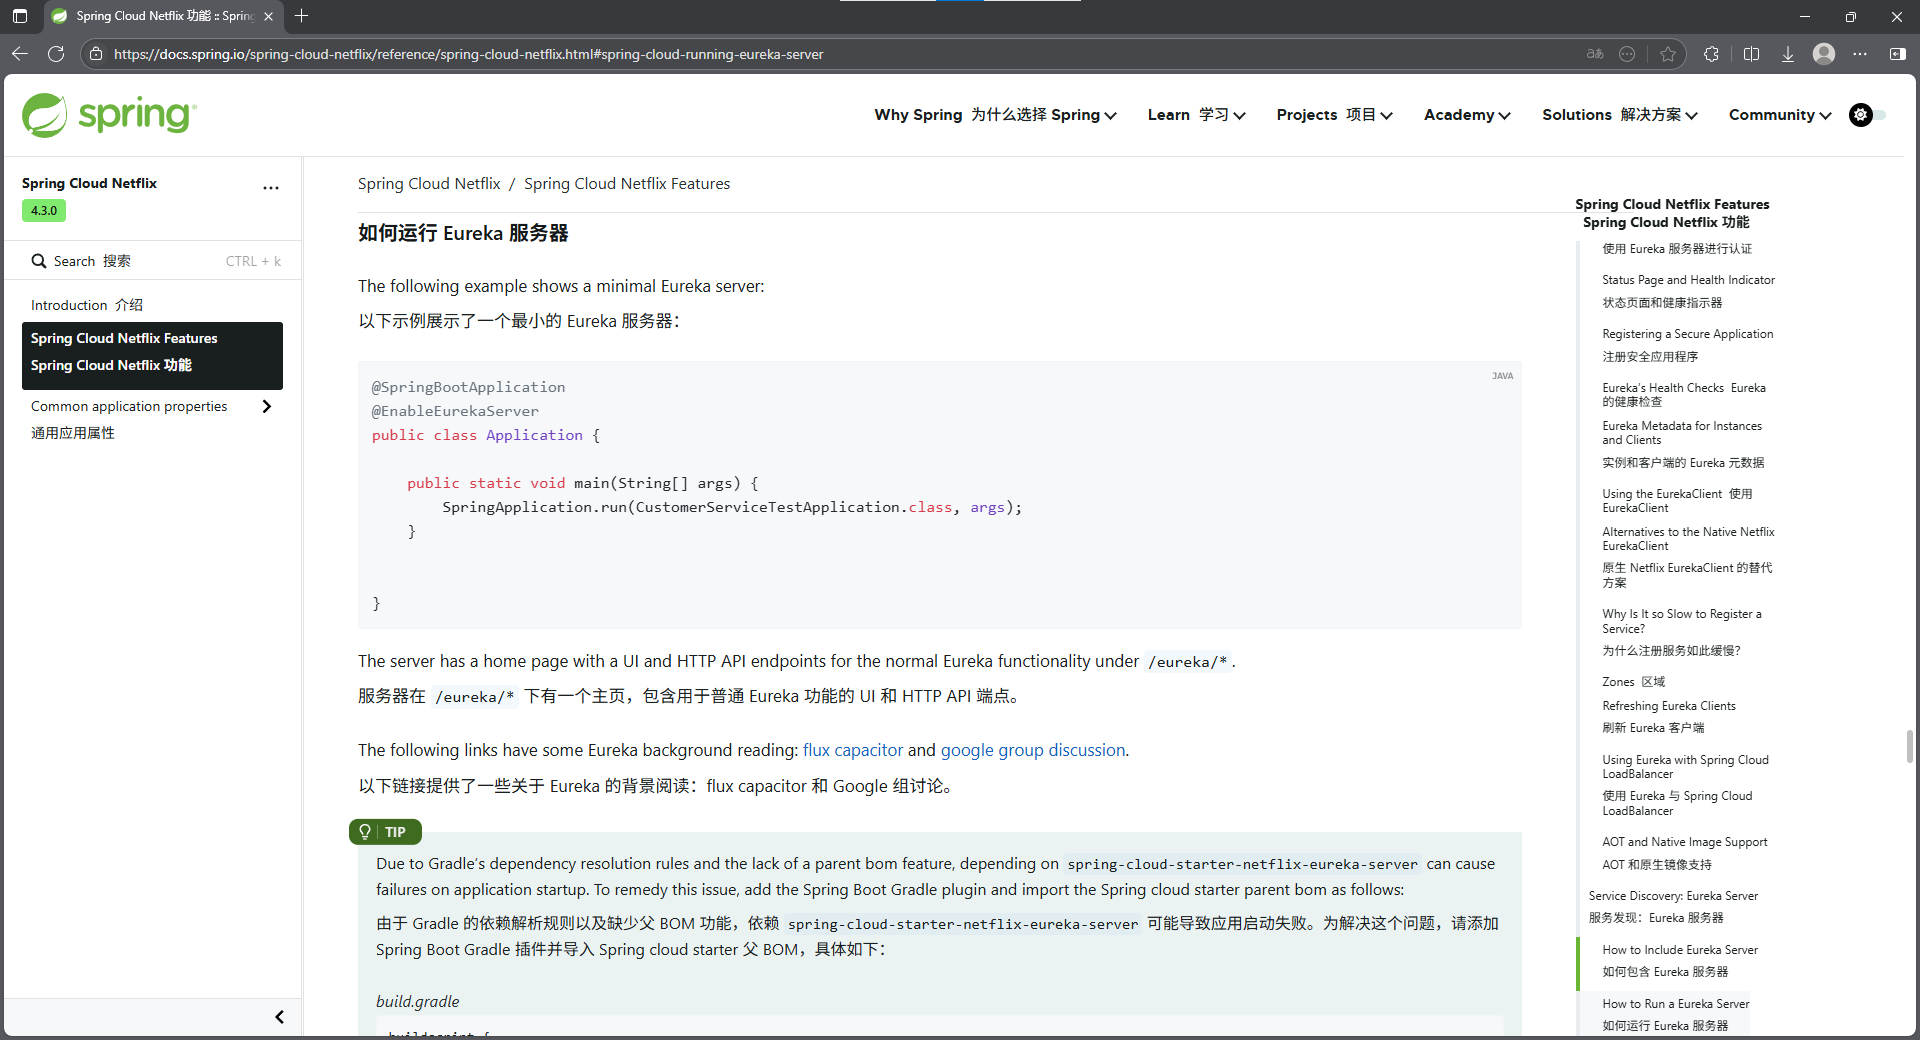
Task: Open a new browser tab
Action: click(302, 16)
